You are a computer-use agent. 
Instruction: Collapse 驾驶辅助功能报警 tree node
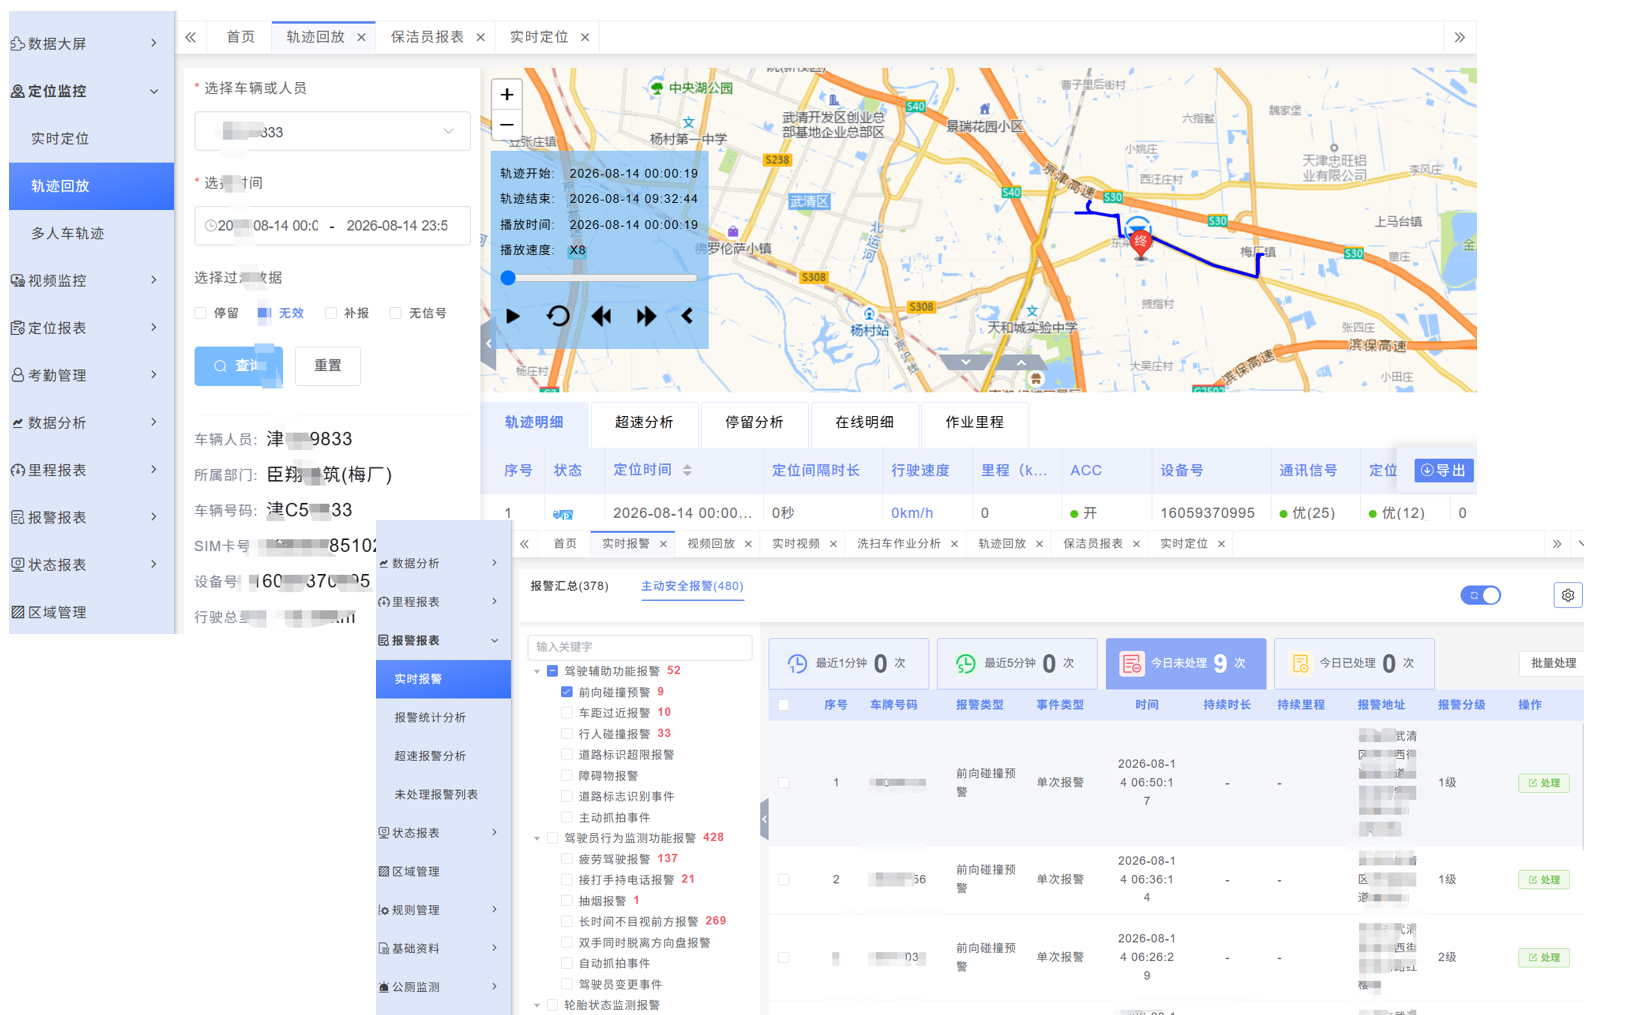(537, 671)
